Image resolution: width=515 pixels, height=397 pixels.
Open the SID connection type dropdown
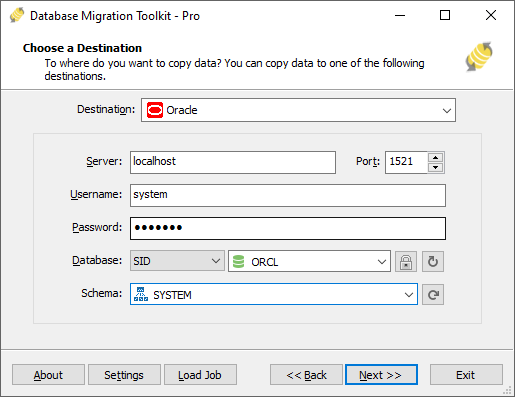coord(177,261)
